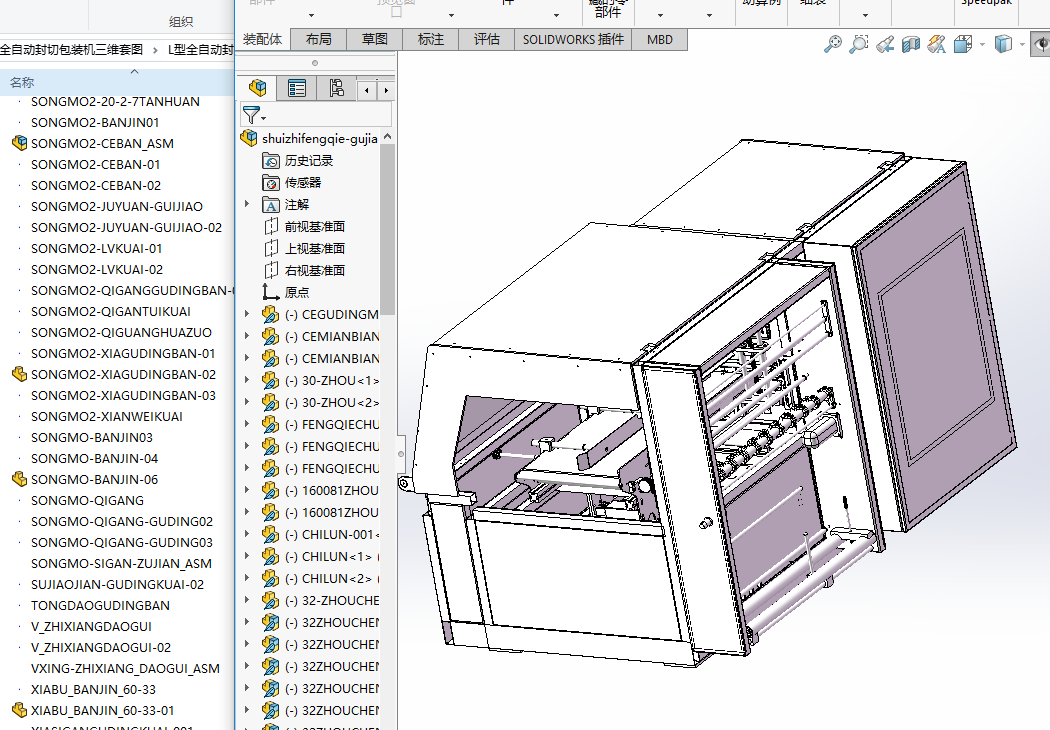Viewport: 1050px width, 730px height.
Task: Expand the 注解 annotations folder
Action: [x=248, y=204]
